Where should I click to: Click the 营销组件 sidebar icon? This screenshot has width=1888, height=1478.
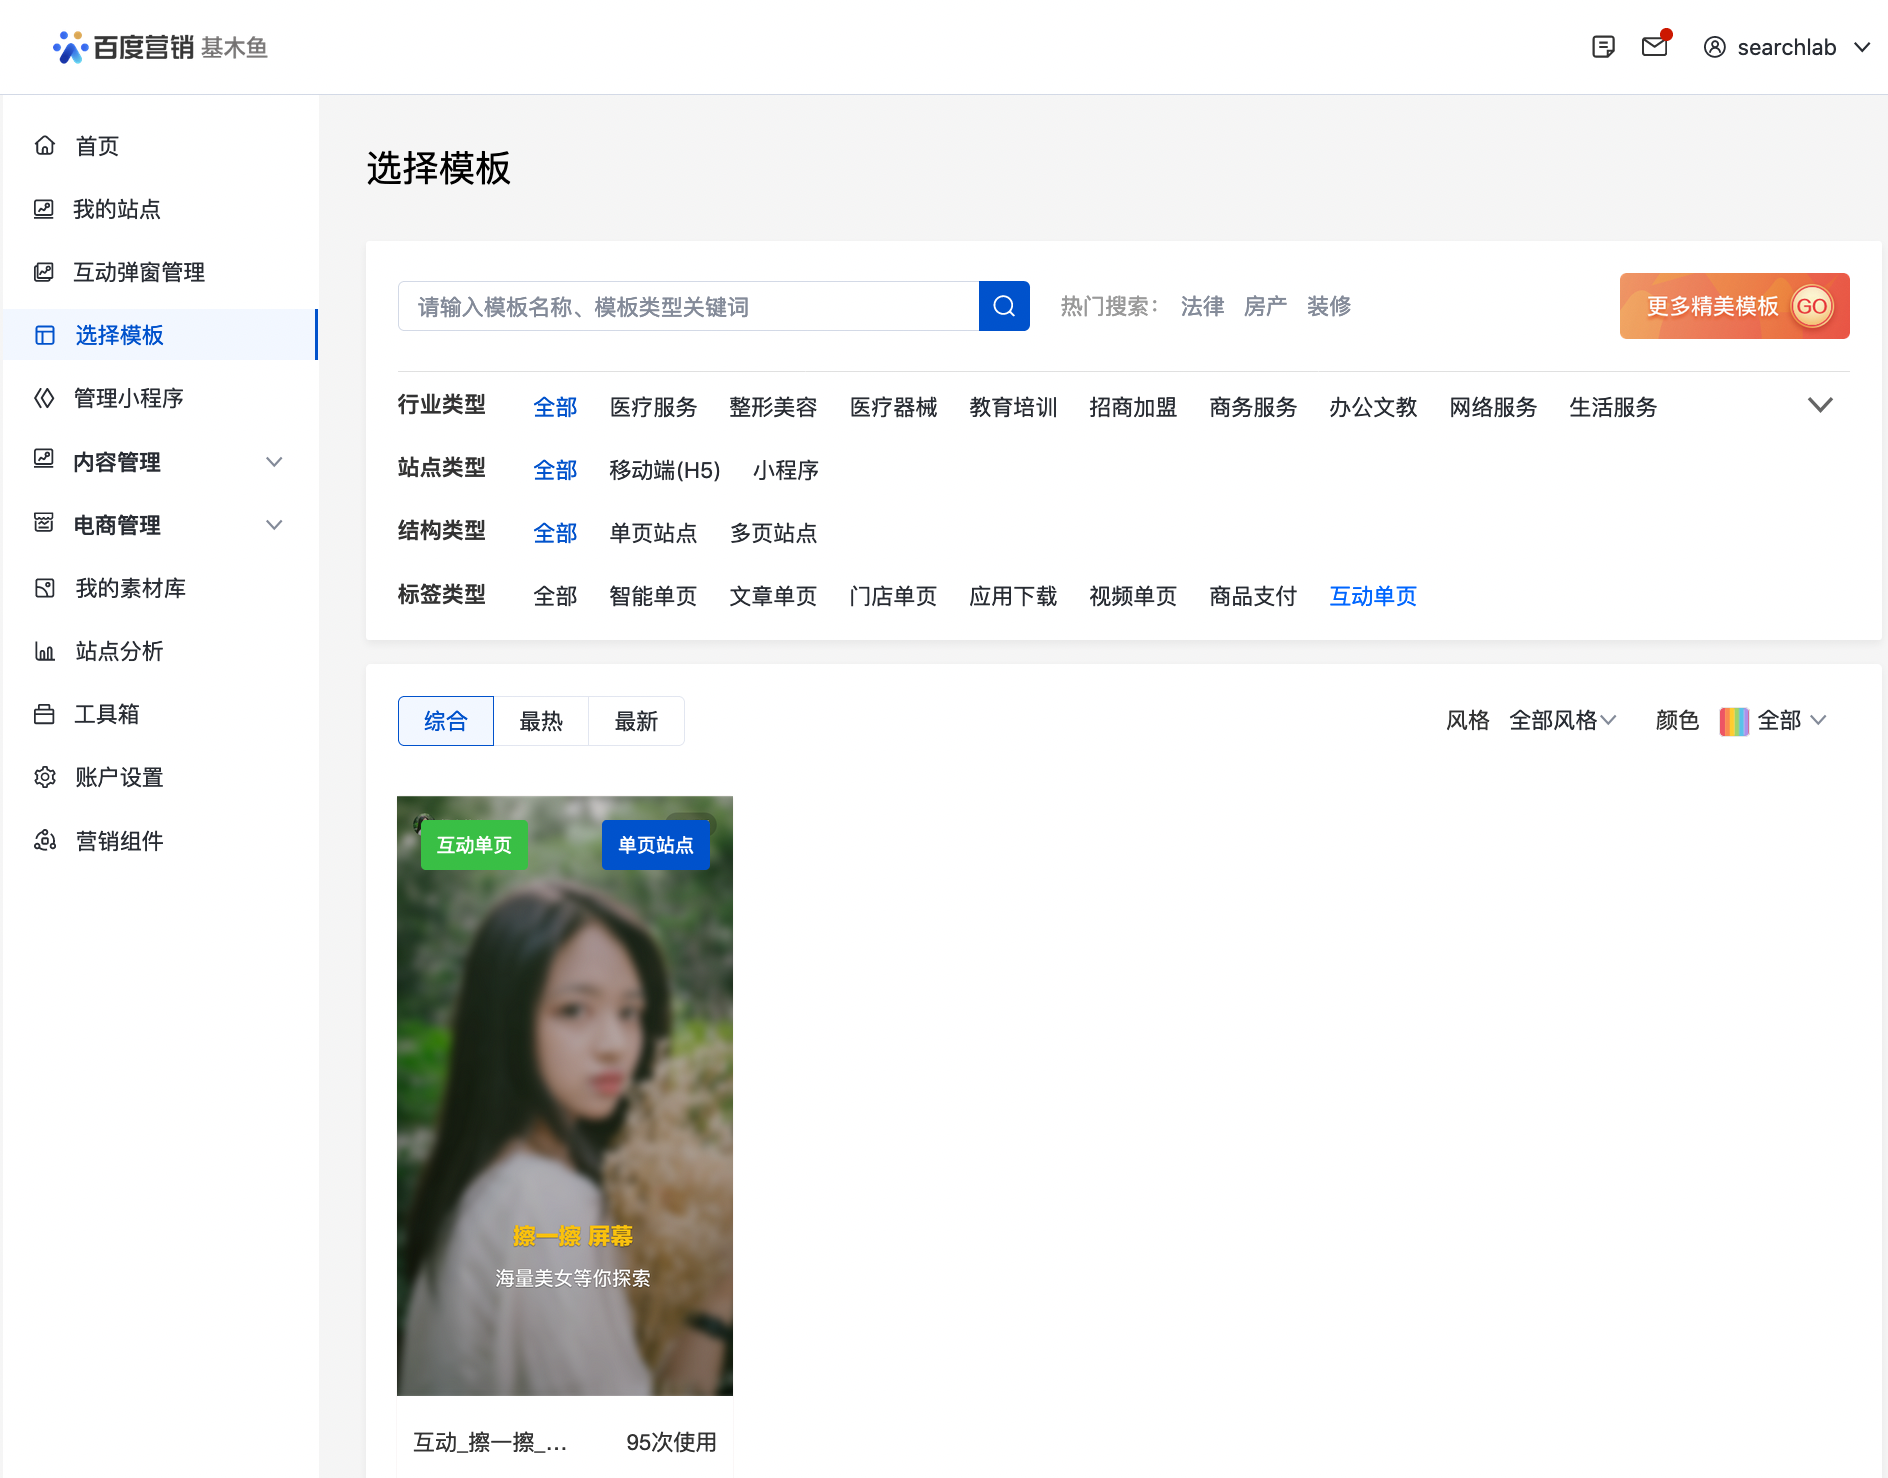click(x=45, y=841)
